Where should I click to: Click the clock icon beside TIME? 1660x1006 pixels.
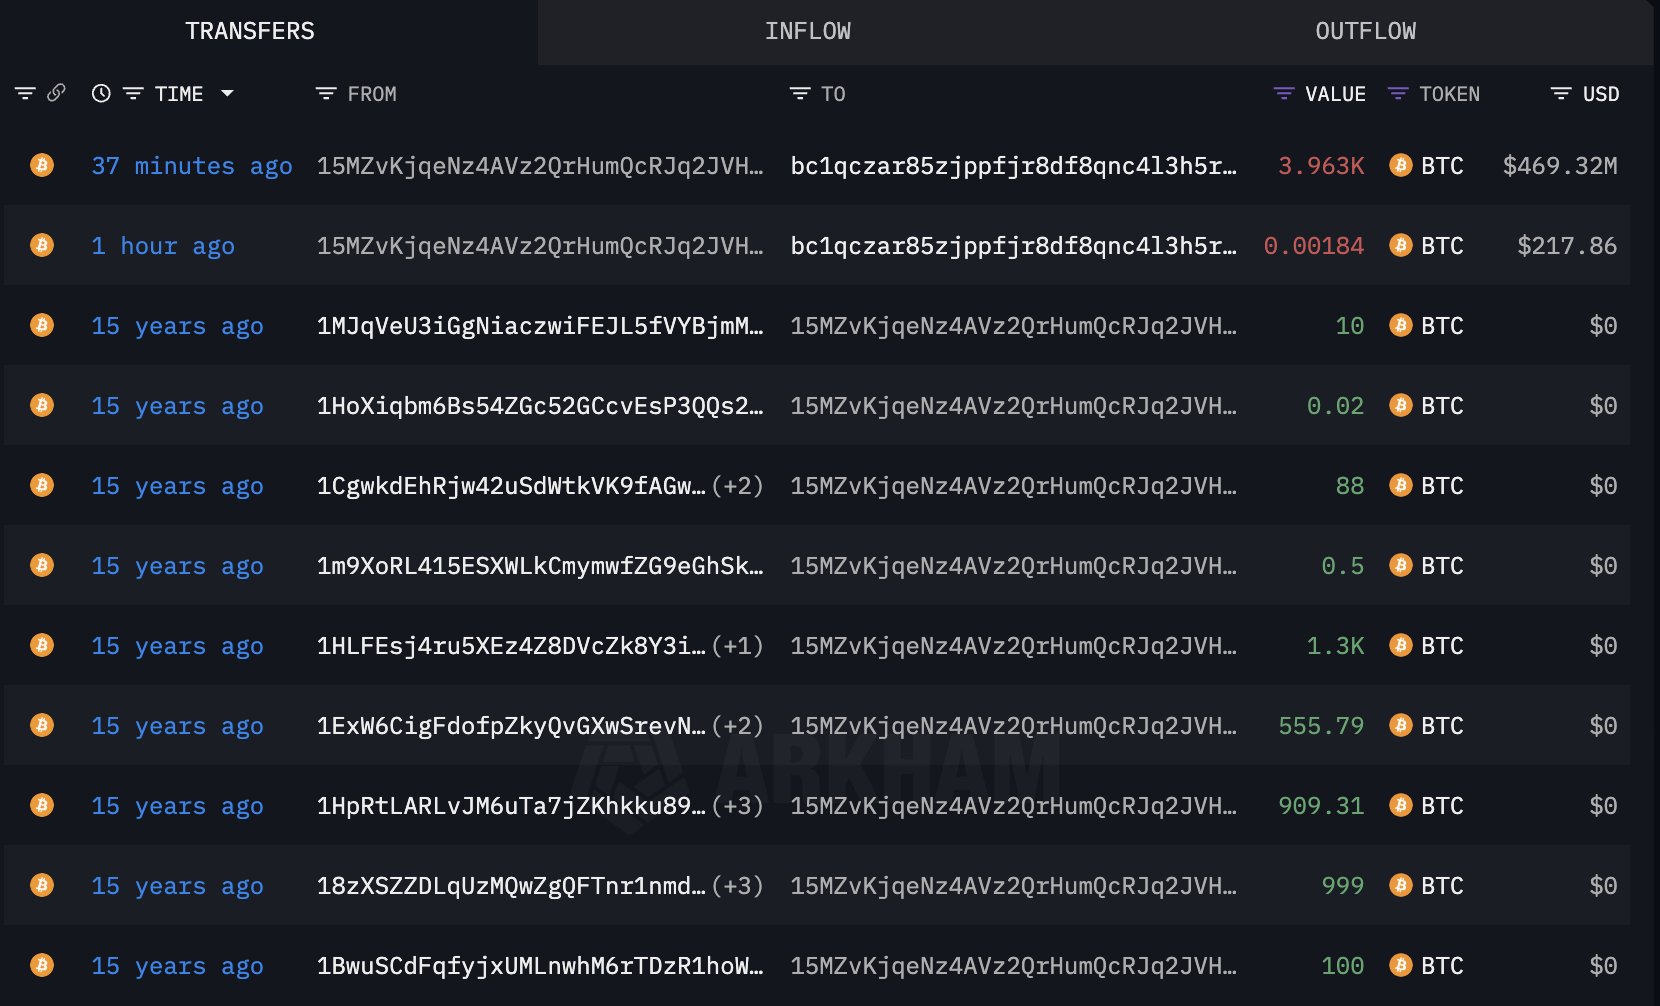pyautogui.click(x=101, y=93)
